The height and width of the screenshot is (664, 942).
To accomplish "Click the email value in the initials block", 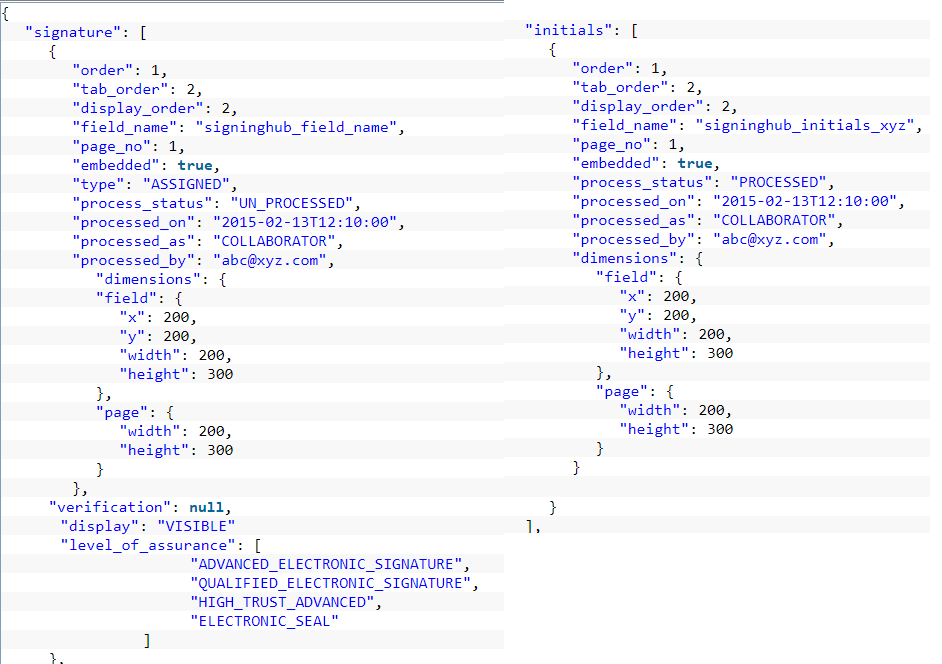I will pos(773,239).
